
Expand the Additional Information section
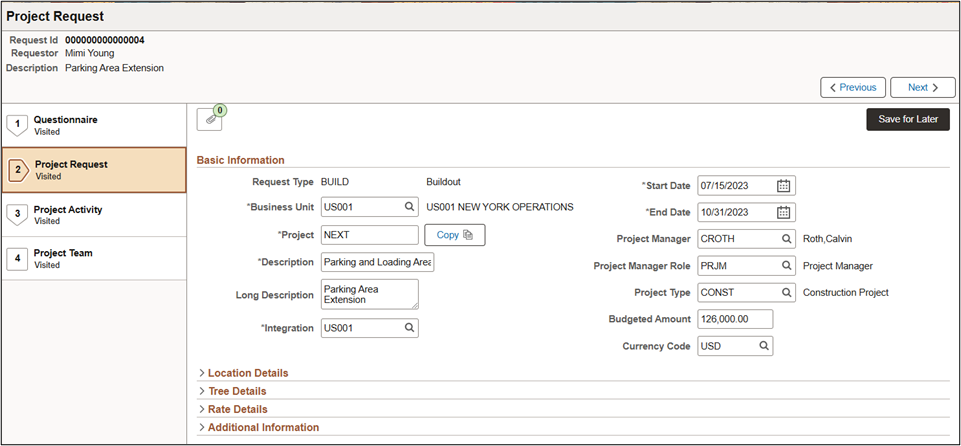(259, 427)
